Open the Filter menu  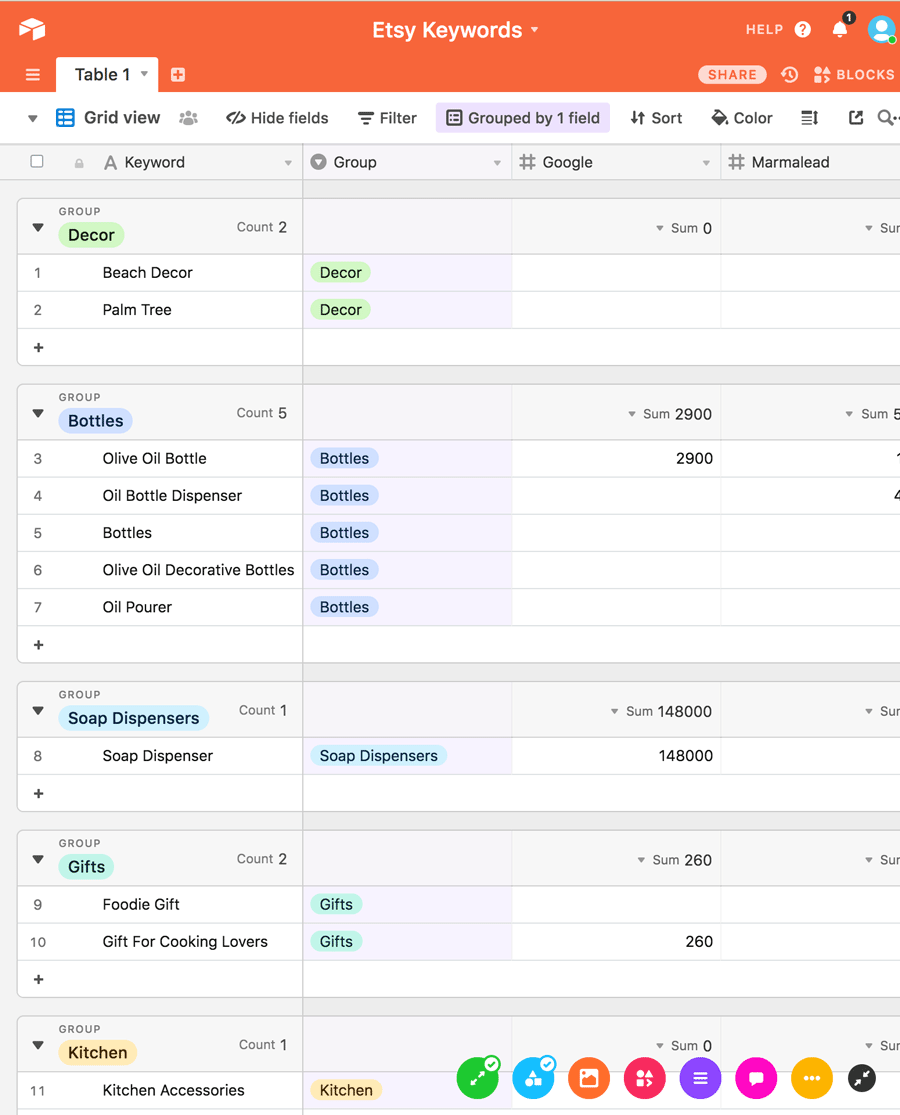(387, 118)
